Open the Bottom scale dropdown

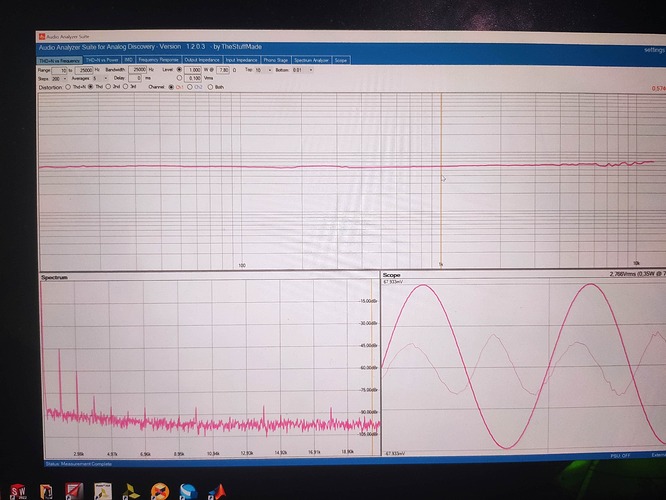click(x=303, y=70)
